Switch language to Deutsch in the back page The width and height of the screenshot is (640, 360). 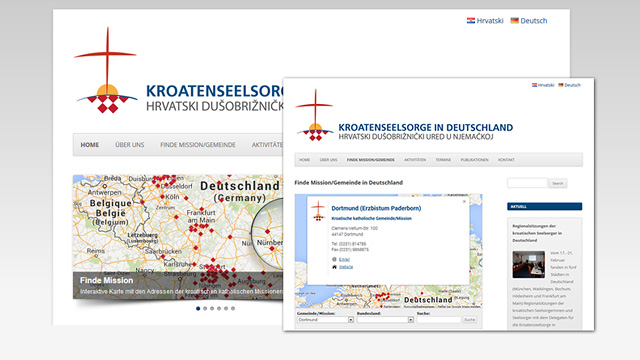click(x=533, y=20)
